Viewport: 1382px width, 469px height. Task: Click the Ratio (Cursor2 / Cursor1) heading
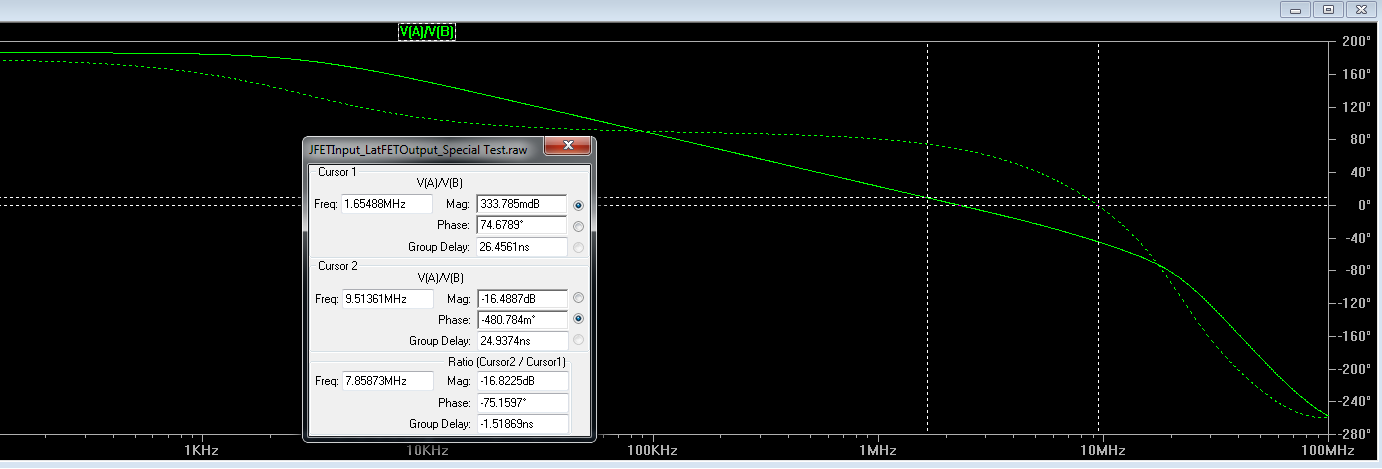coord(507,362)
